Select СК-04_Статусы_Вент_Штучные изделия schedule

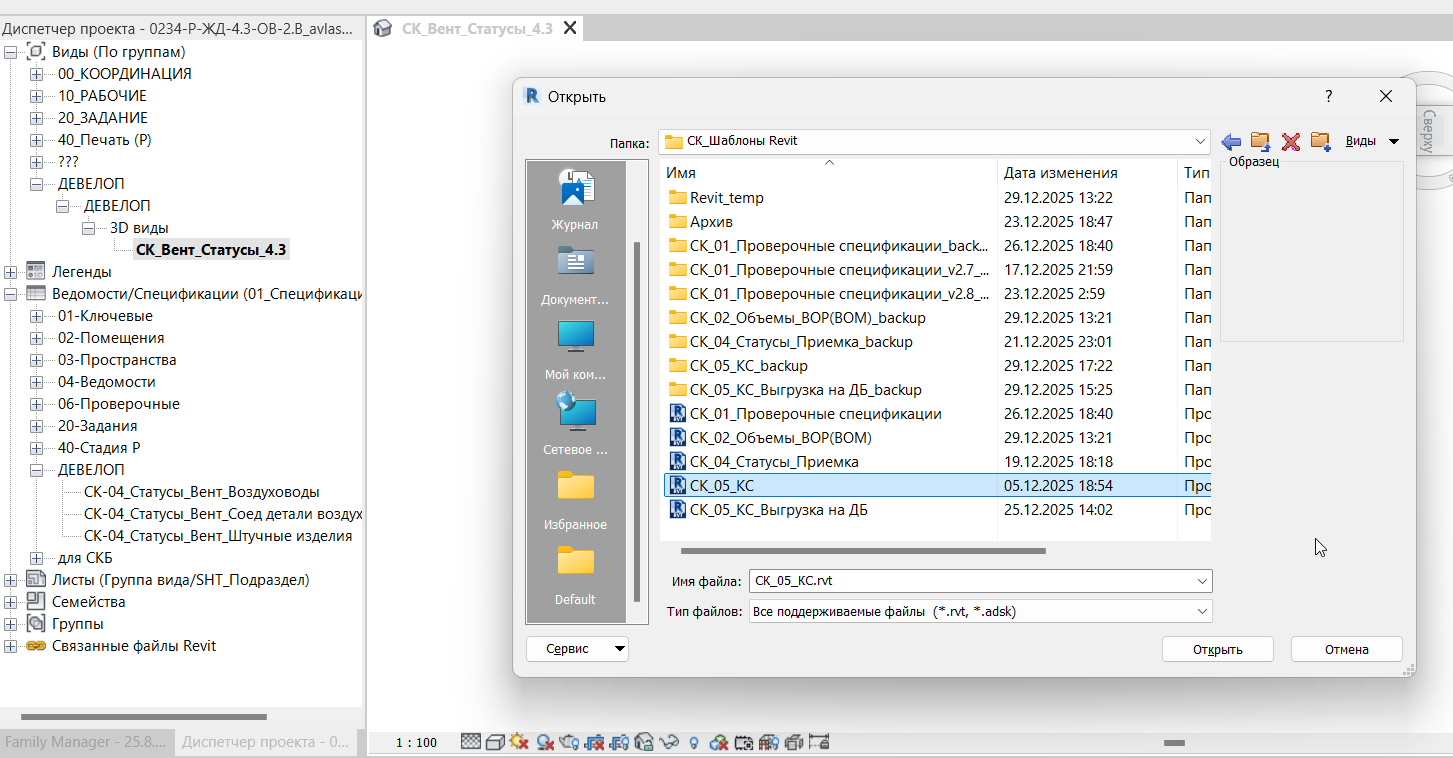pyautogui.click(x=218, y=536)
